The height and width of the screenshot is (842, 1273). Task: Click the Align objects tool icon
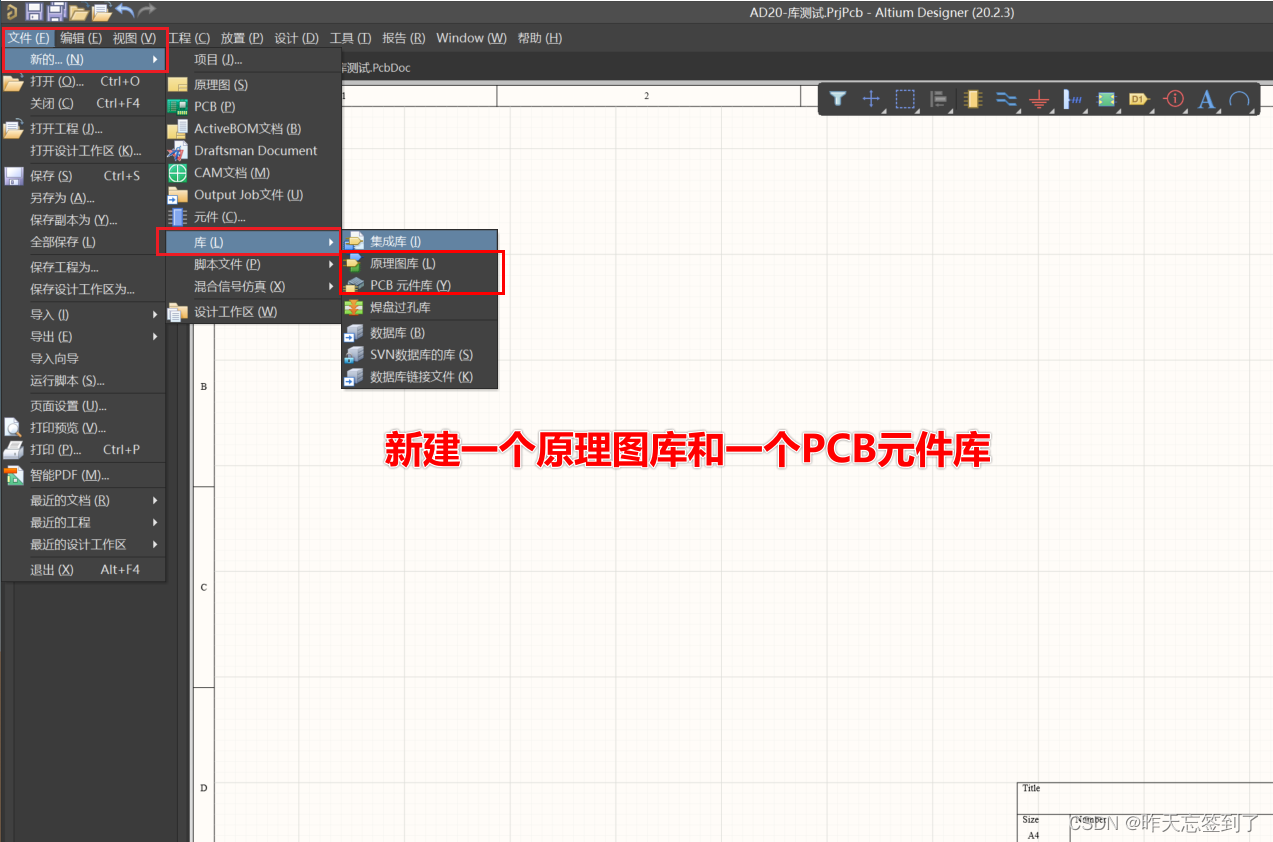(x=938, y=99)
